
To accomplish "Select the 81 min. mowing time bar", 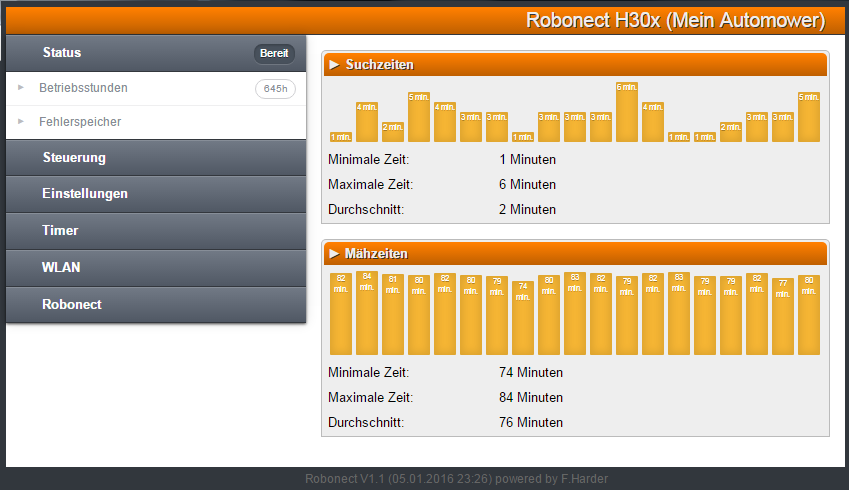I will (393, 315).
